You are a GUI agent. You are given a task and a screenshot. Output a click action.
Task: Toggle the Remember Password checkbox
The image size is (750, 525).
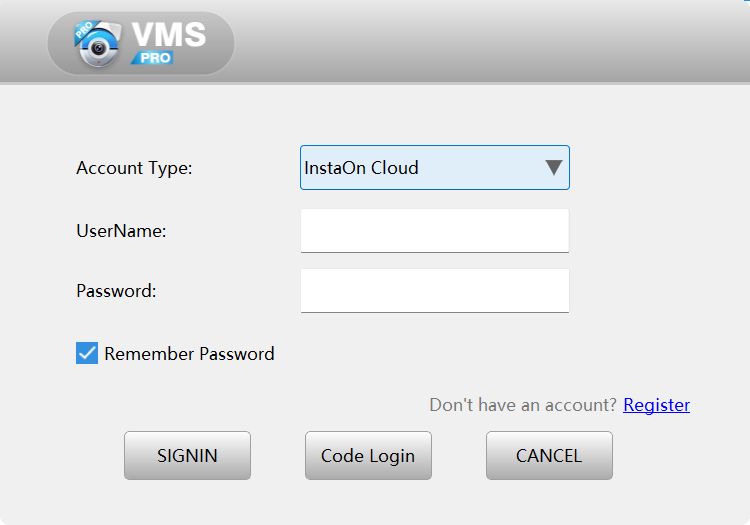[87, 353]
